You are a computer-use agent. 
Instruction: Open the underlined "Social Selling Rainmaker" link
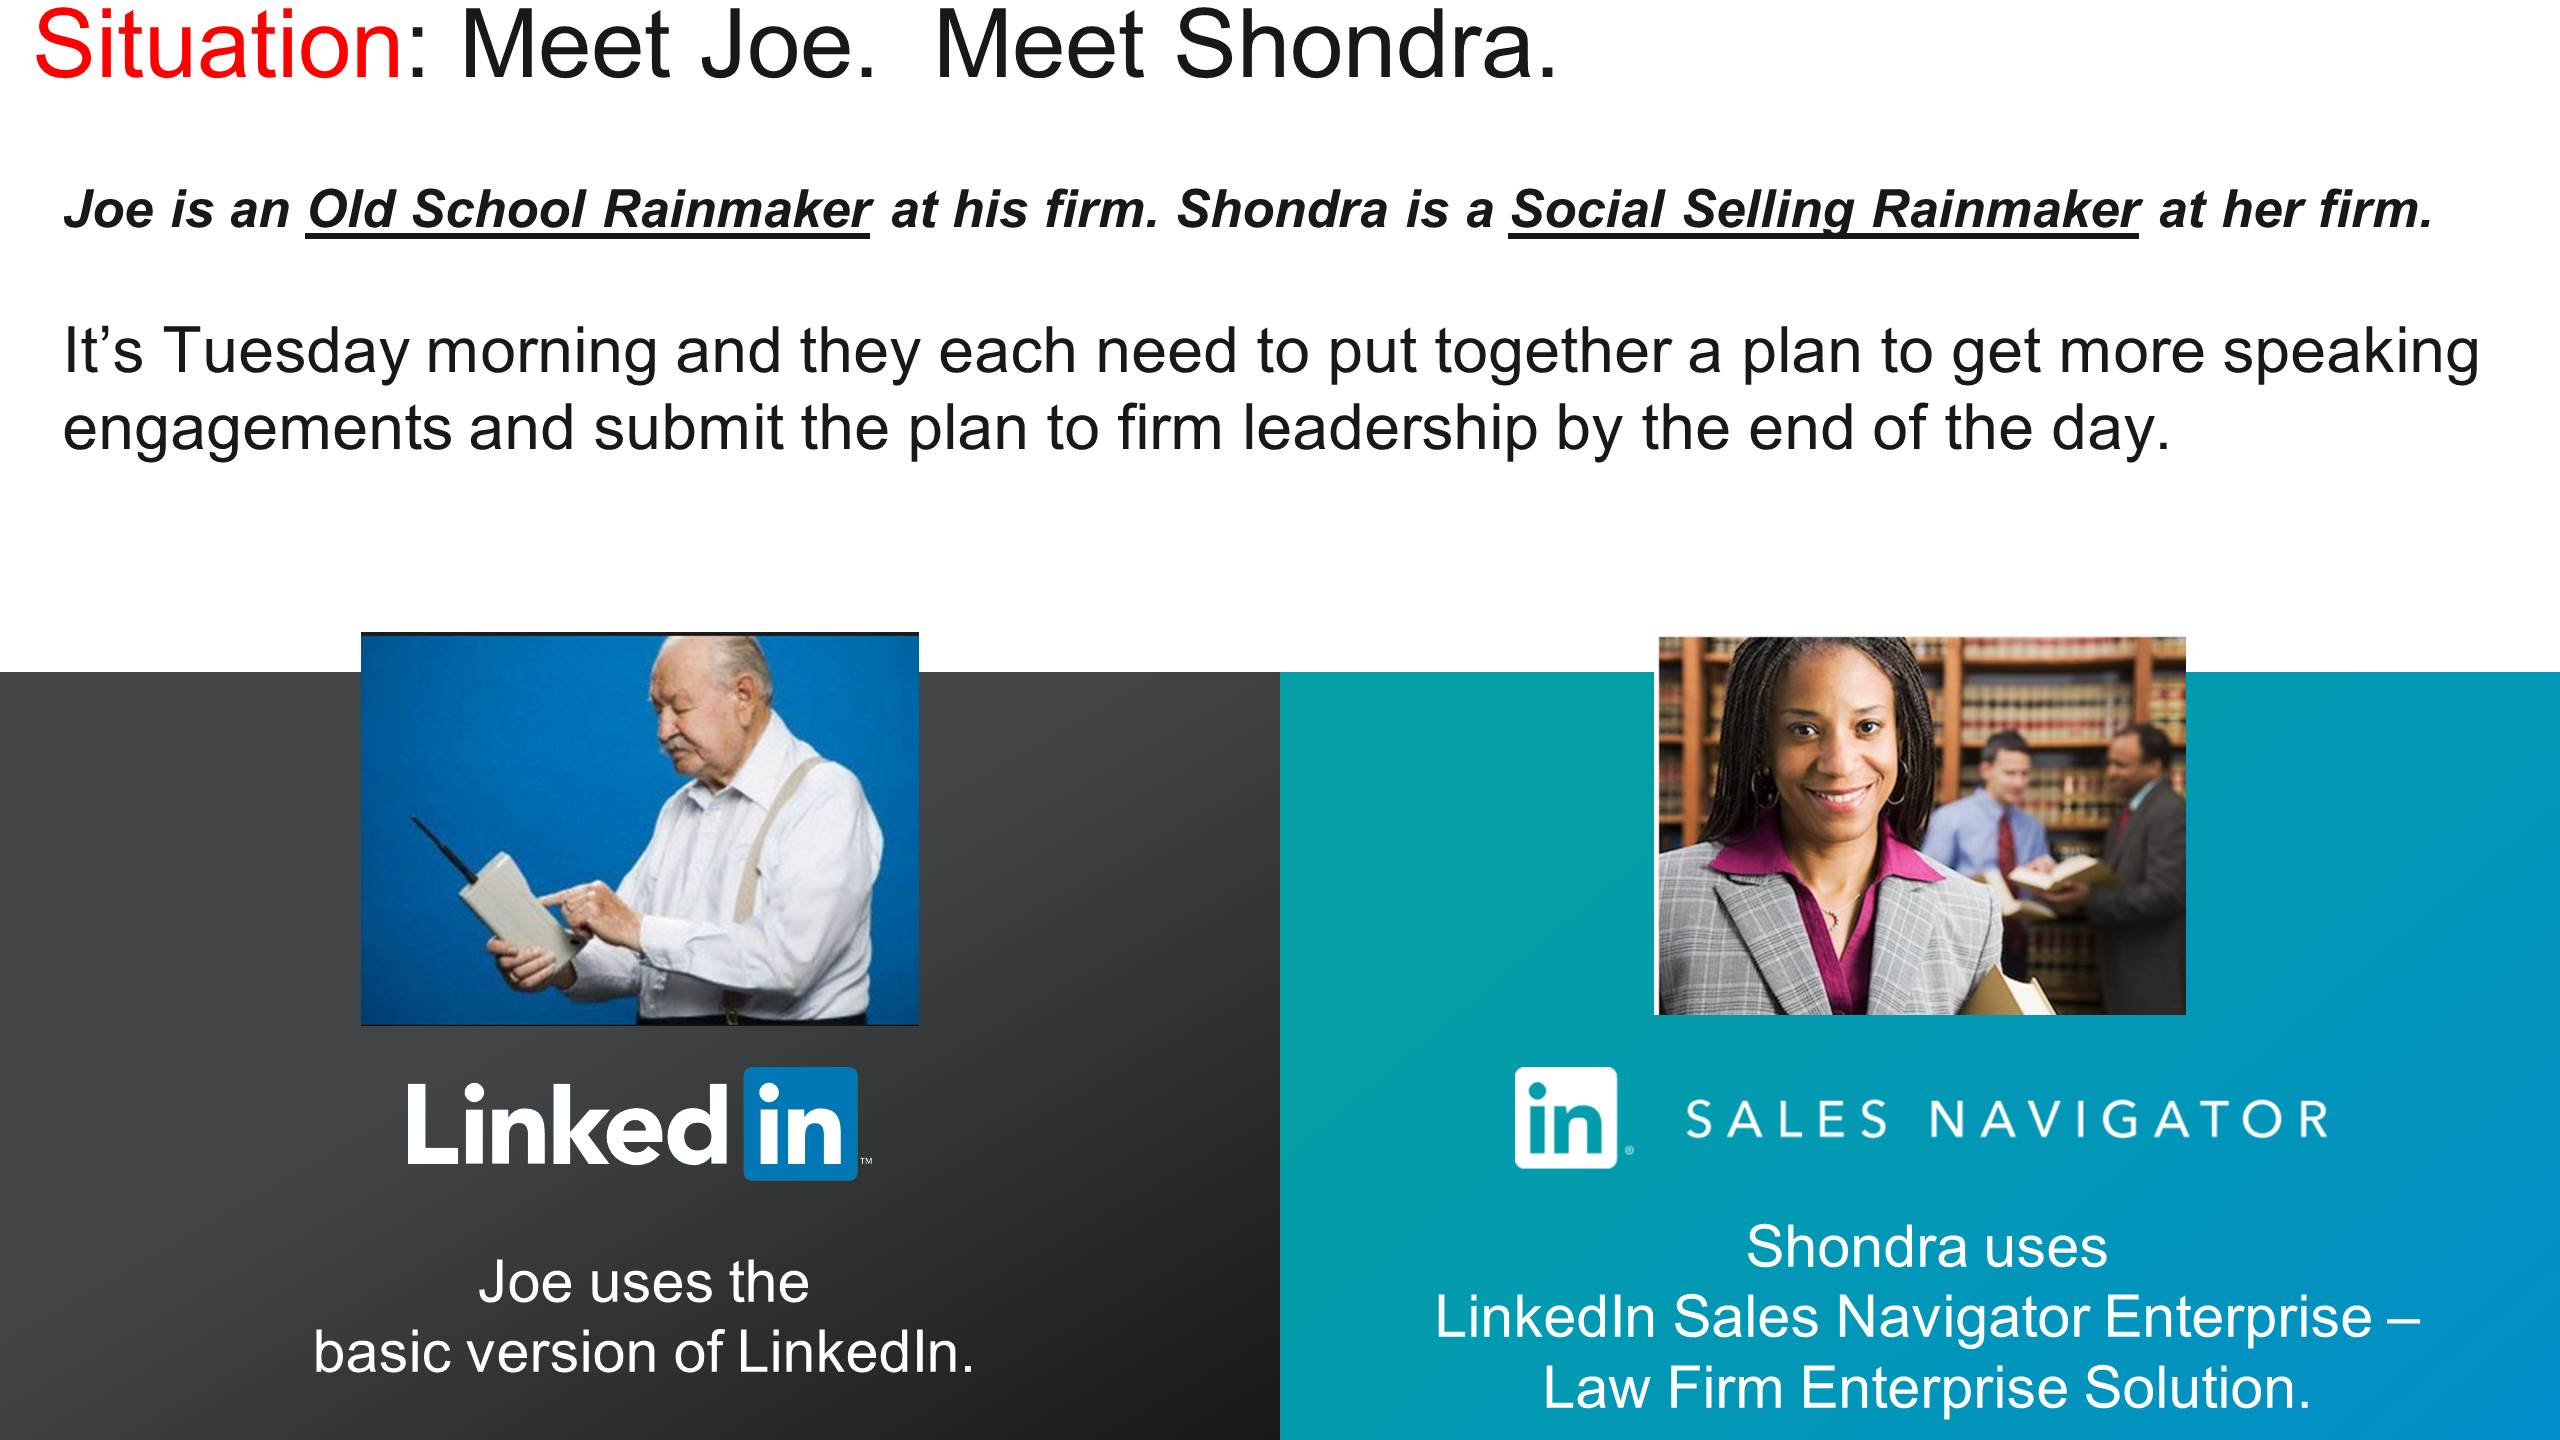pyautogui.click(x=1824, y=210)
